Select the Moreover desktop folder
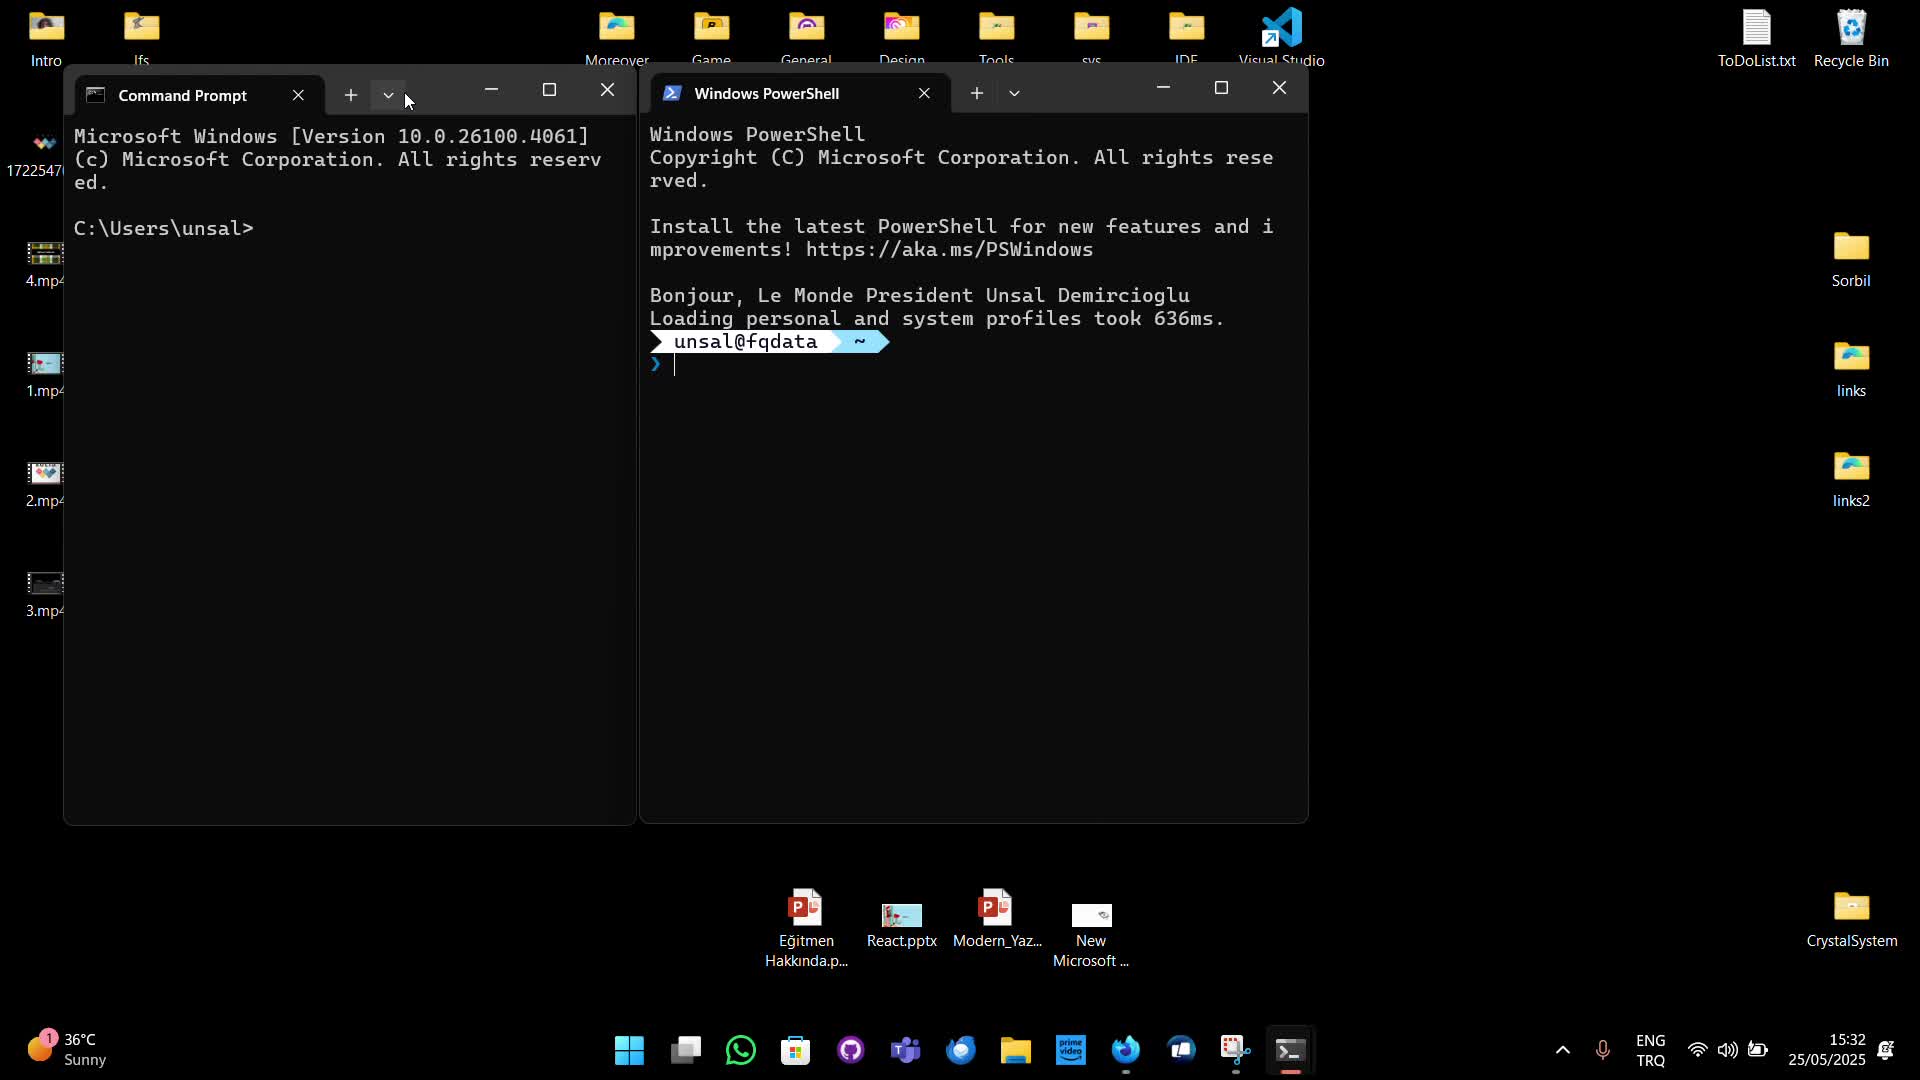 point(617,38)
